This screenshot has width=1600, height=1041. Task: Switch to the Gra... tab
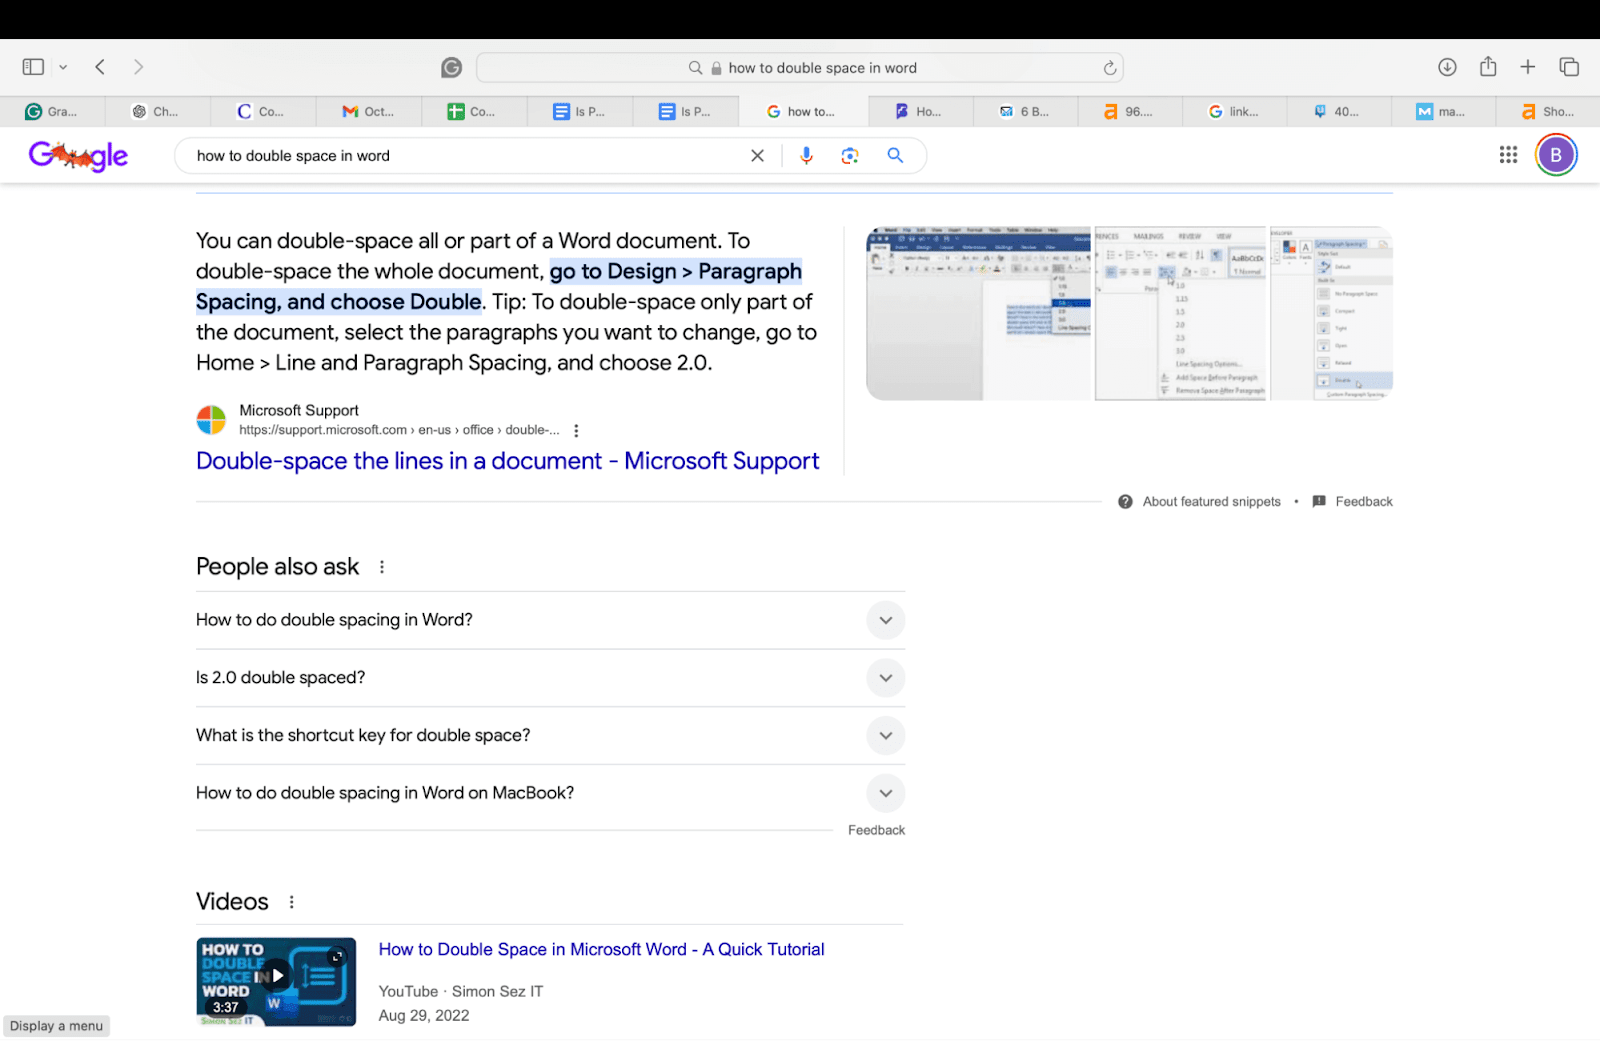click(52, 112)
